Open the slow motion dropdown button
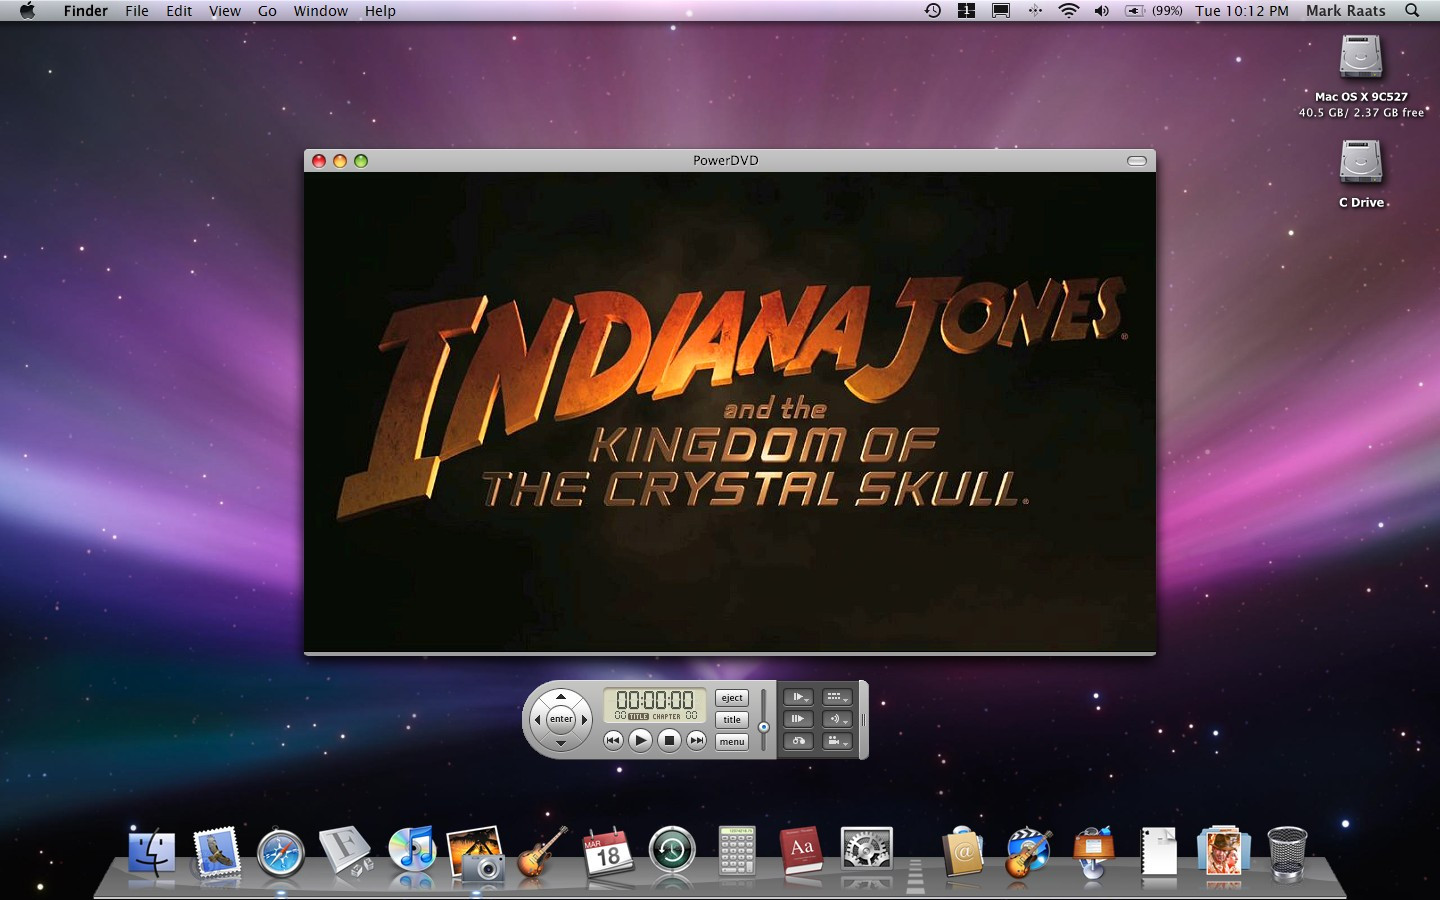Screen dimensions: 1440x900 click(799, 697)
